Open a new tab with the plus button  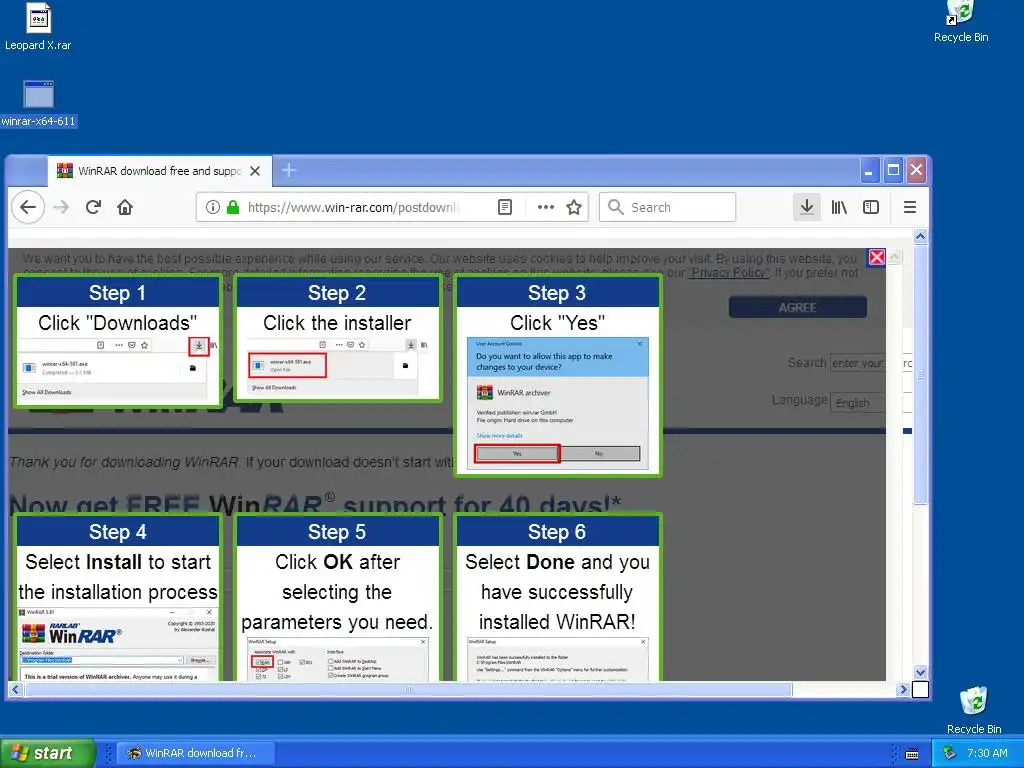point(289,171)
